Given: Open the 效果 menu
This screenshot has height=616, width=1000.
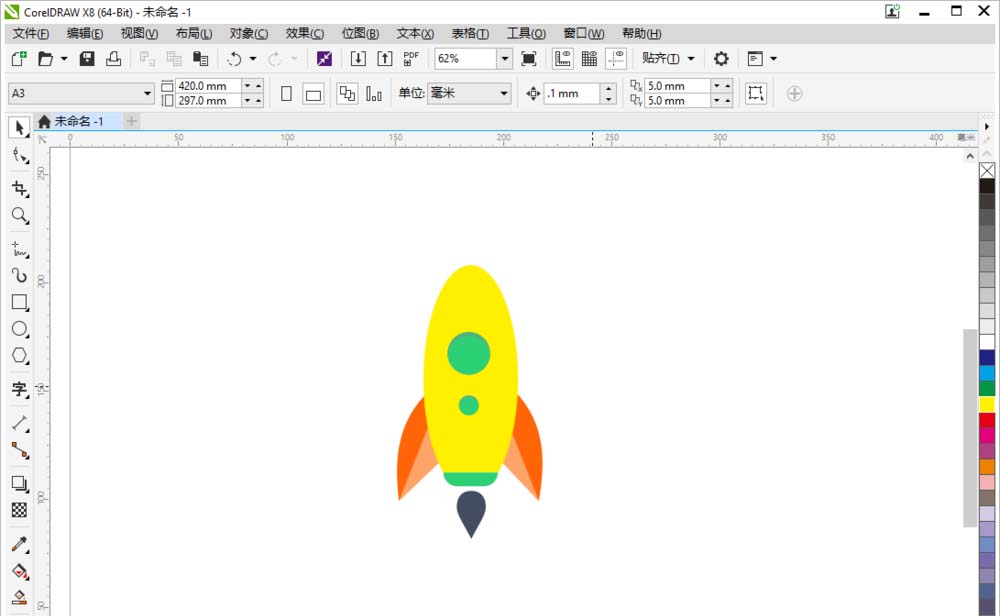Looking at the screenshot, I should click(x=304, y=34).
